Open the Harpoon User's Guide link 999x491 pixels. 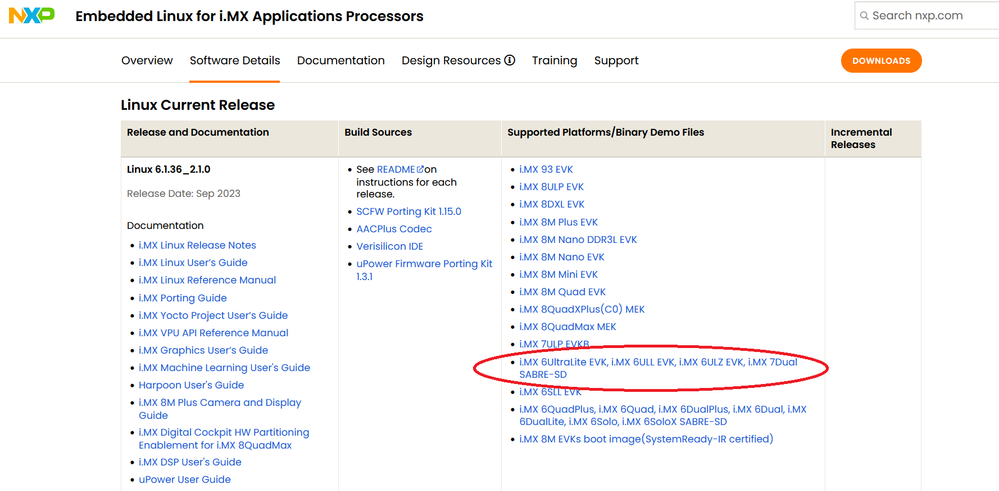(191, 385)
